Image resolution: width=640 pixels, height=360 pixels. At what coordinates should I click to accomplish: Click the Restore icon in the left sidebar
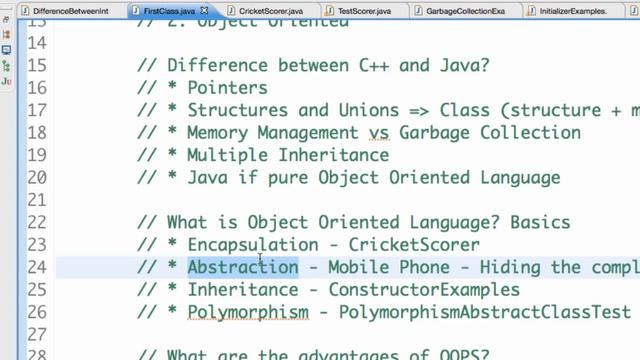click(x=6, y=19)
